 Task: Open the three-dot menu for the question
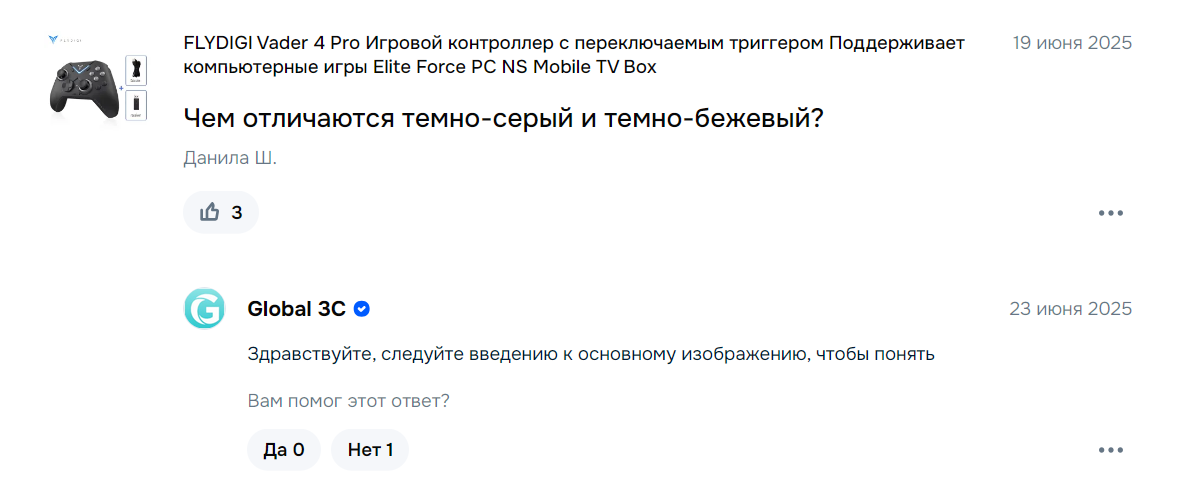click(x=1110, y=213)
